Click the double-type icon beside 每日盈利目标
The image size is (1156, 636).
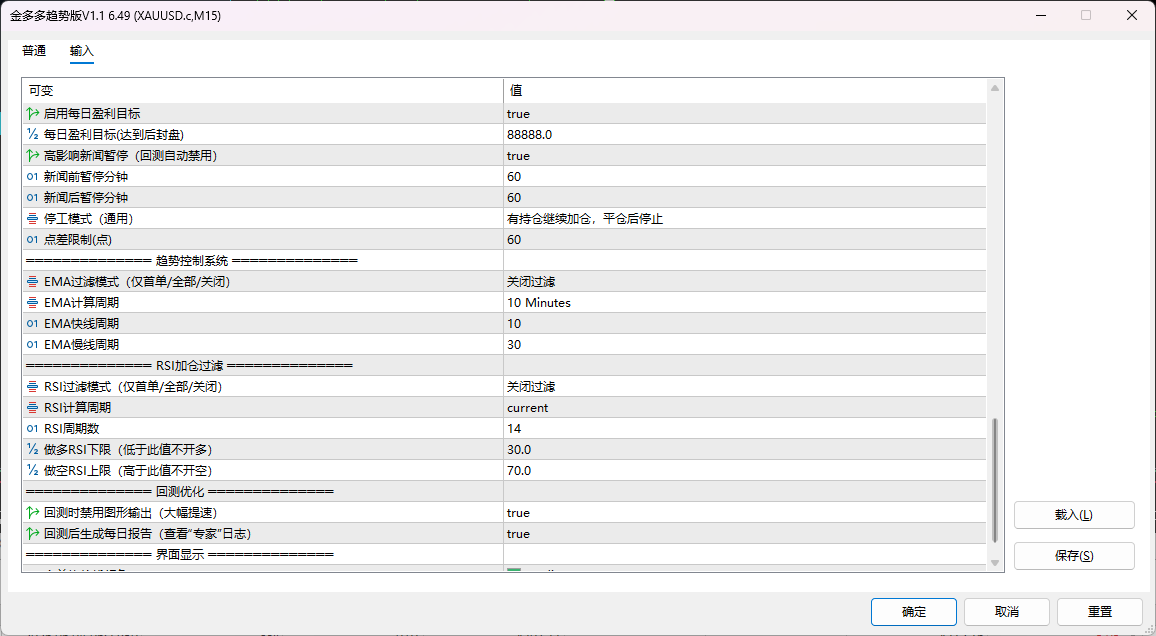[32, 134]
